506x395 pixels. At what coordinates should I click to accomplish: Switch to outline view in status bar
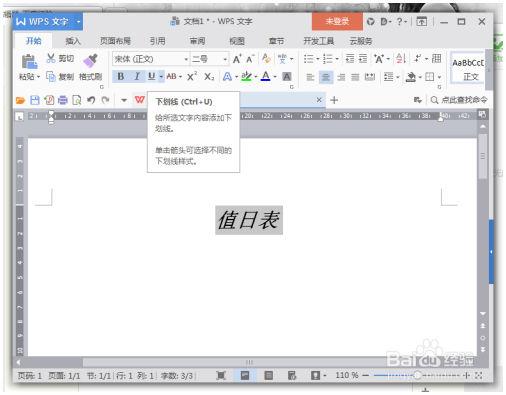(x=269, y=376)
